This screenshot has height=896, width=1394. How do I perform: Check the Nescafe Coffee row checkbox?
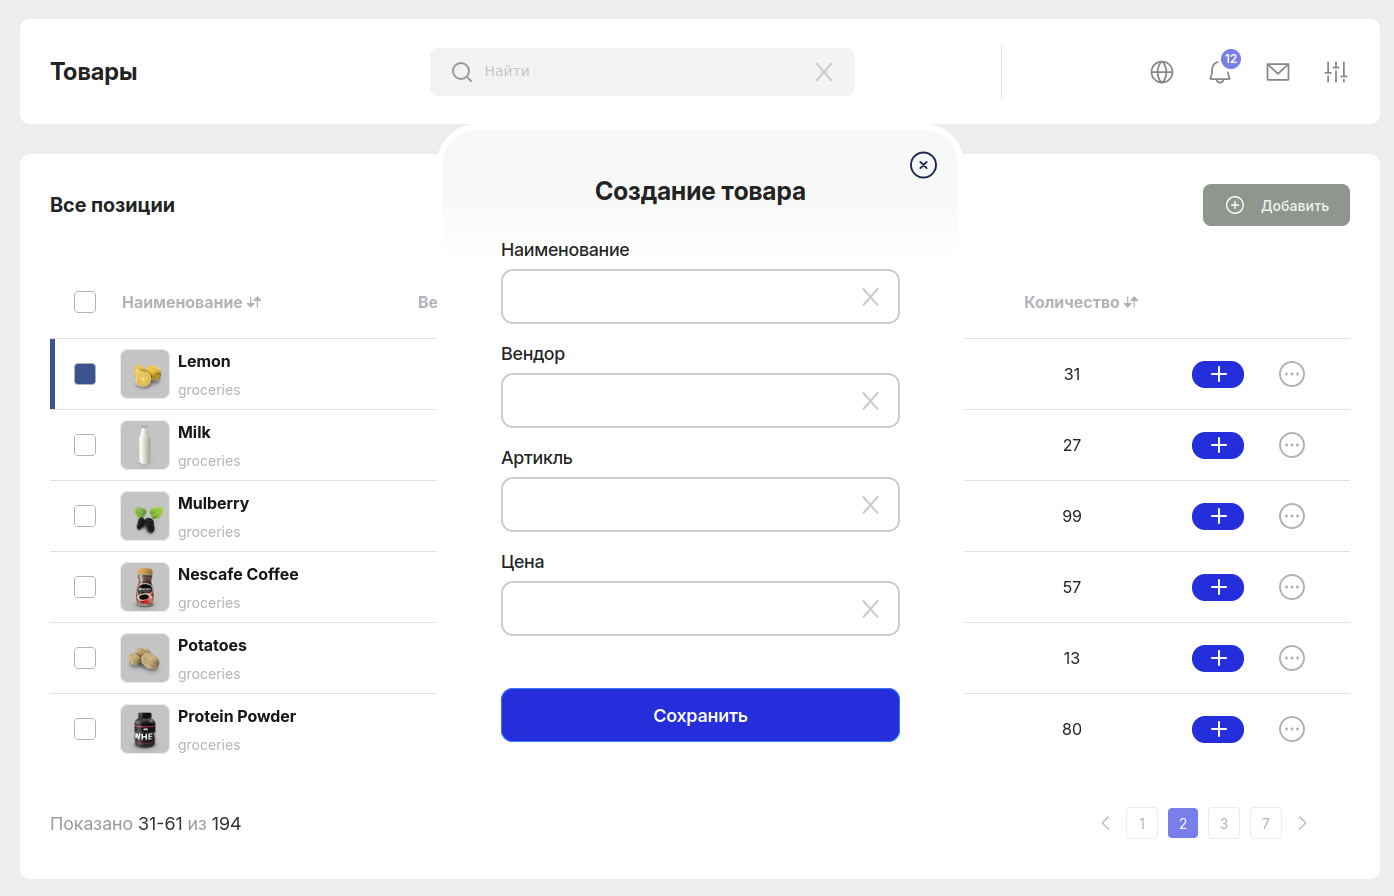[x=85, y=587]
